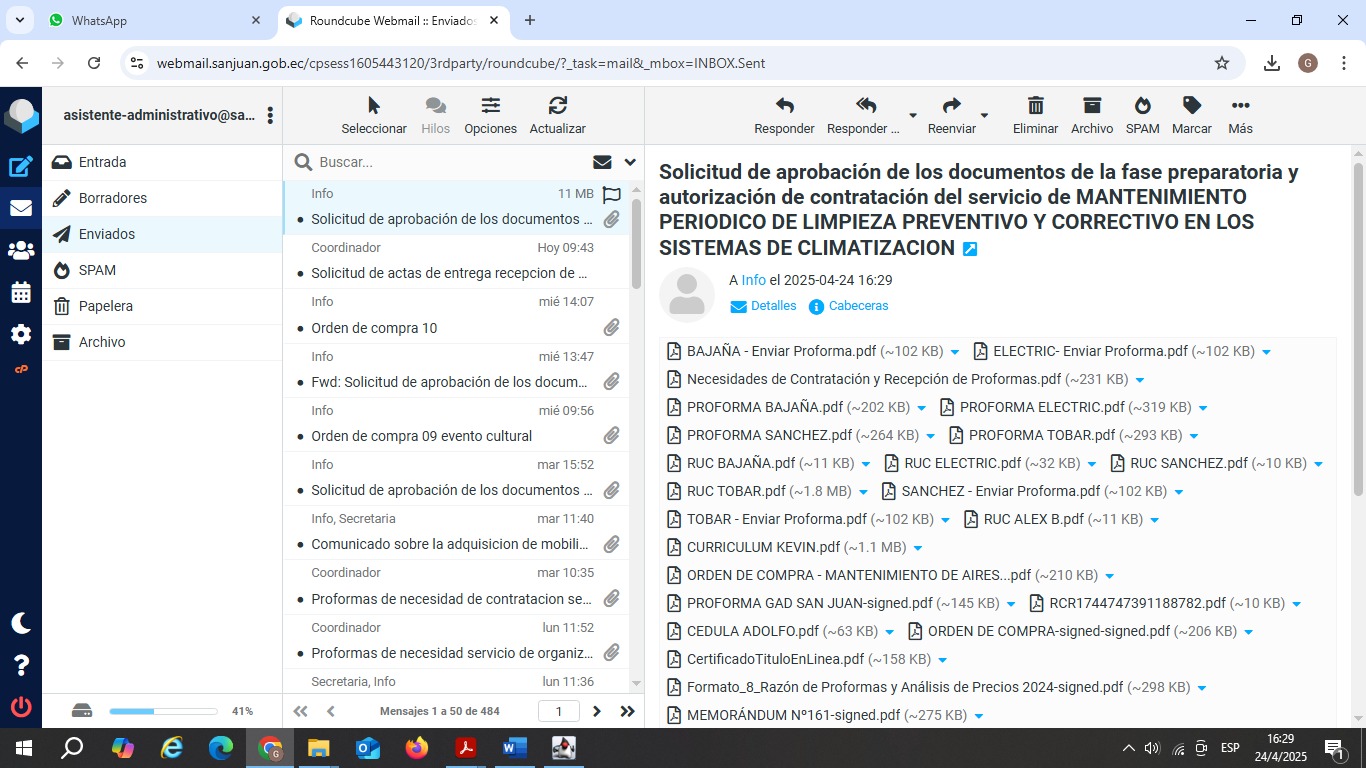Click the Responder reply icon
The image size is (1366, 768).
pos(784,106)
